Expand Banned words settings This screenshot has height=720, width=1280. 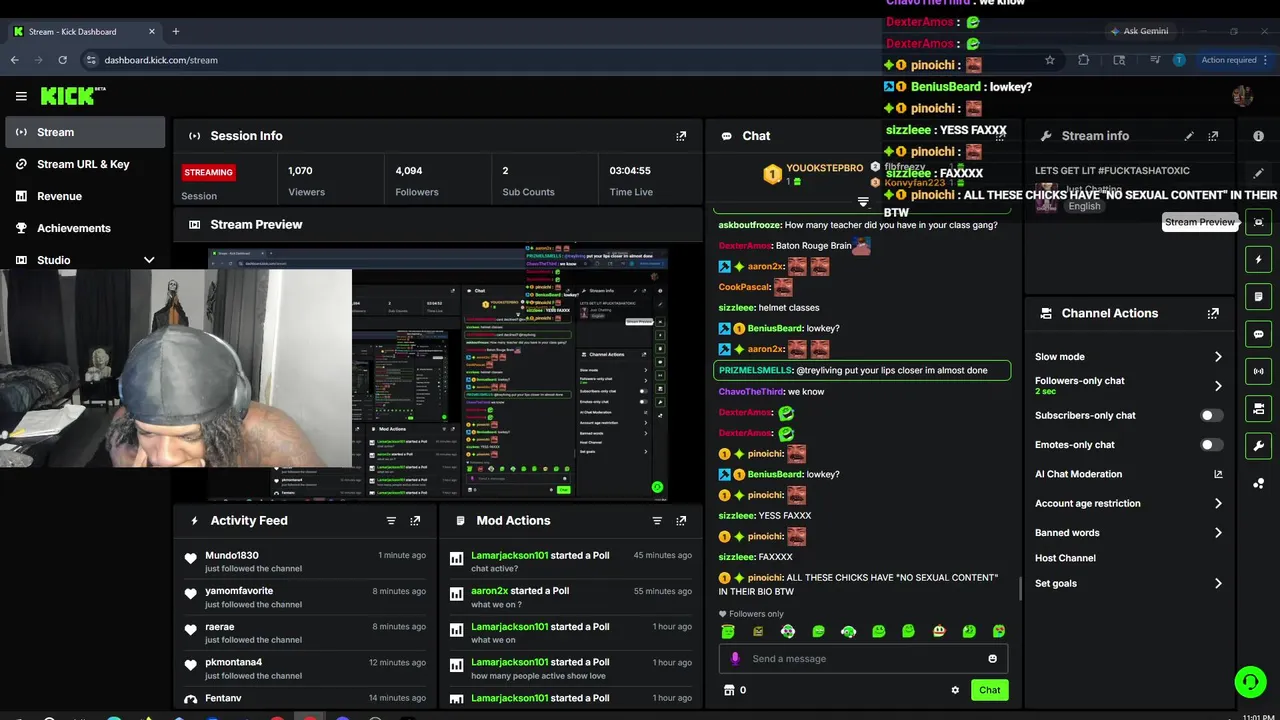[x=1218, y=533]
